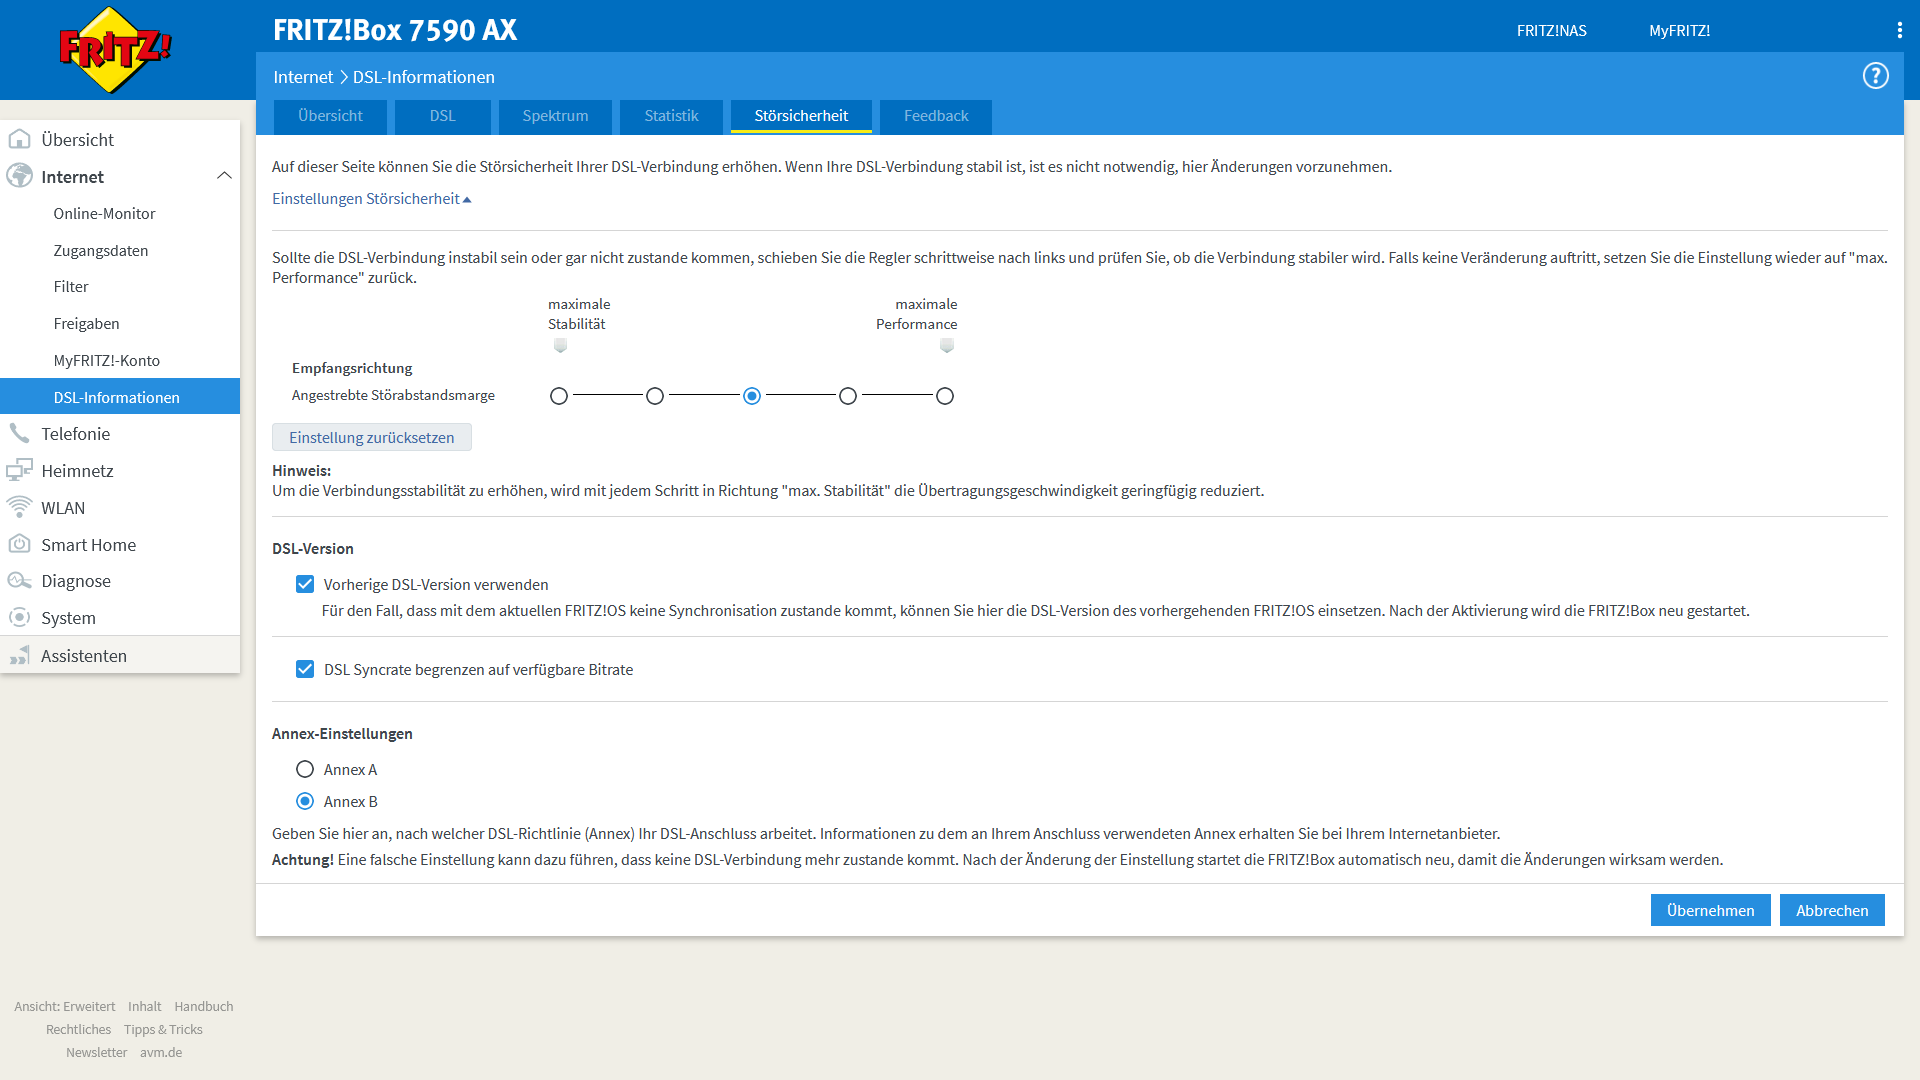Toggle DSL Syncrate begrenzen checkbox
Screen dimensions: 1920x1080
[305, 669]
